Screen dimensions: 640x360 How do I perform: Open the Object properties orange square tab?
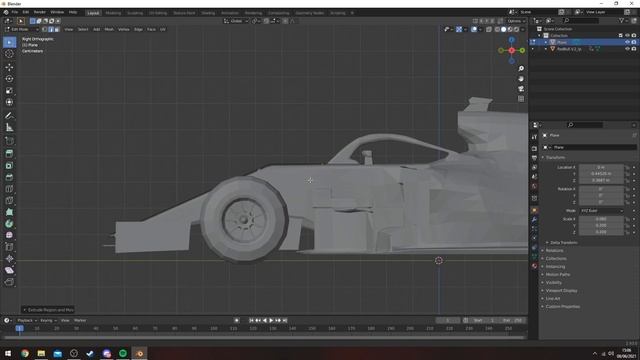click(x=534, y=210)
